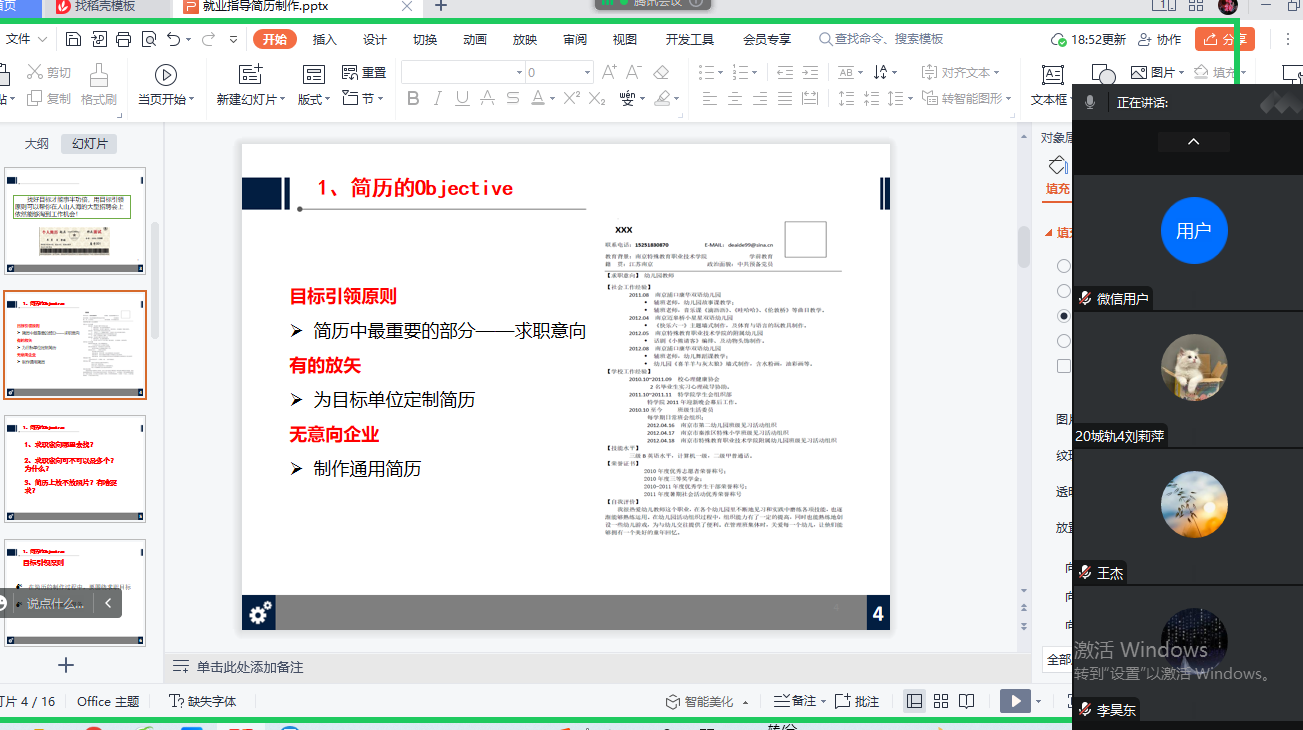This screenshot has width=1303, height=730.
Task: Open the Insert (插入) ribbon tab
Action: click(x=325, y=39)
